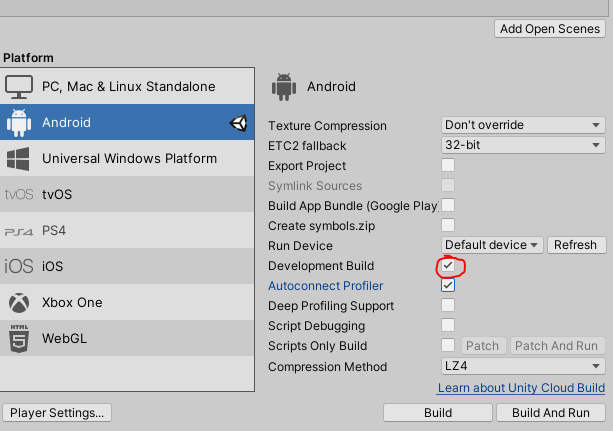This screenshot has width=613, height=431.
Task: Click the iOS platform icon
Action: coord(19,266)
